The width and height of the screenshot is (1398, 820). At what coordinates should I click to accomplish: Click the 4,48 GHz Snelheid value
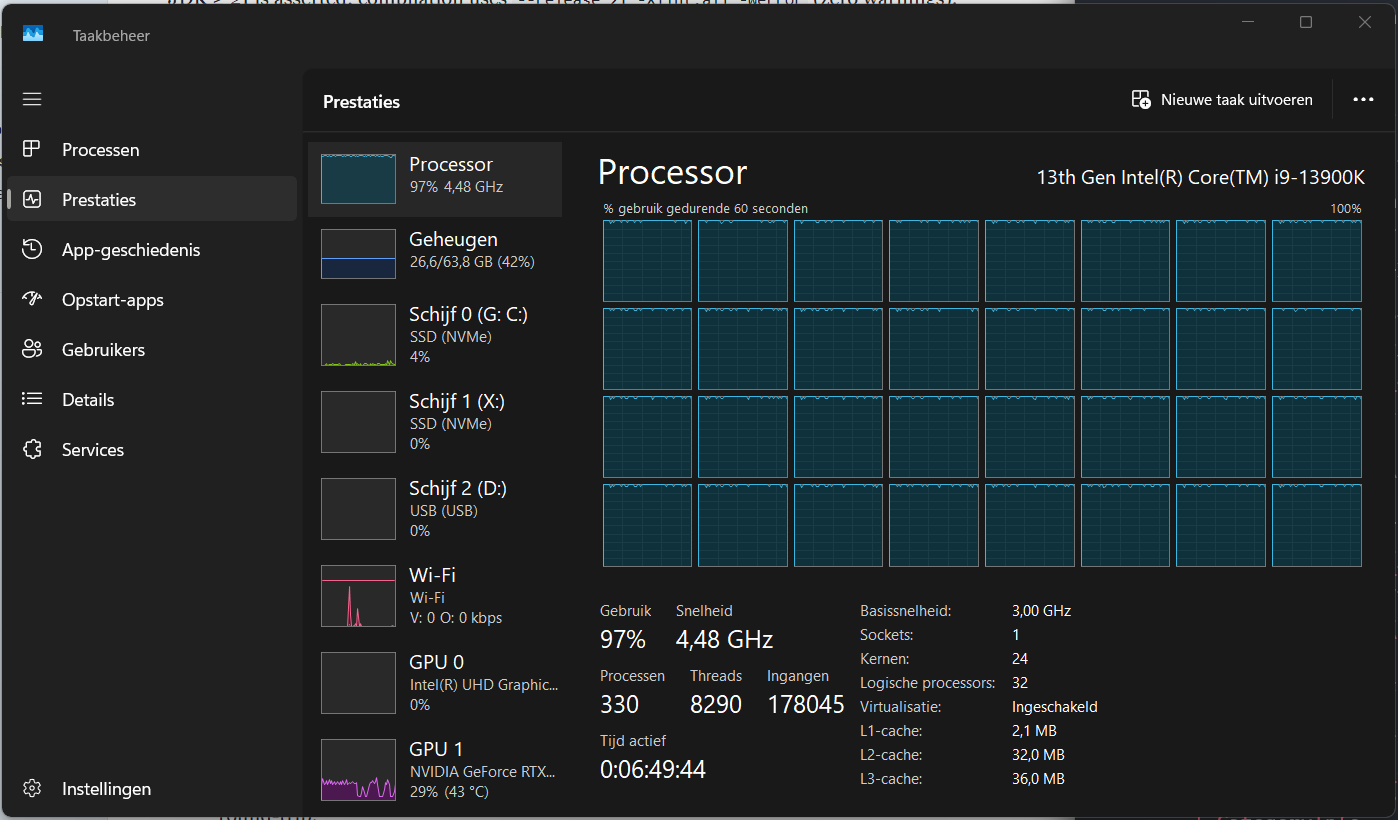point(725,640)
